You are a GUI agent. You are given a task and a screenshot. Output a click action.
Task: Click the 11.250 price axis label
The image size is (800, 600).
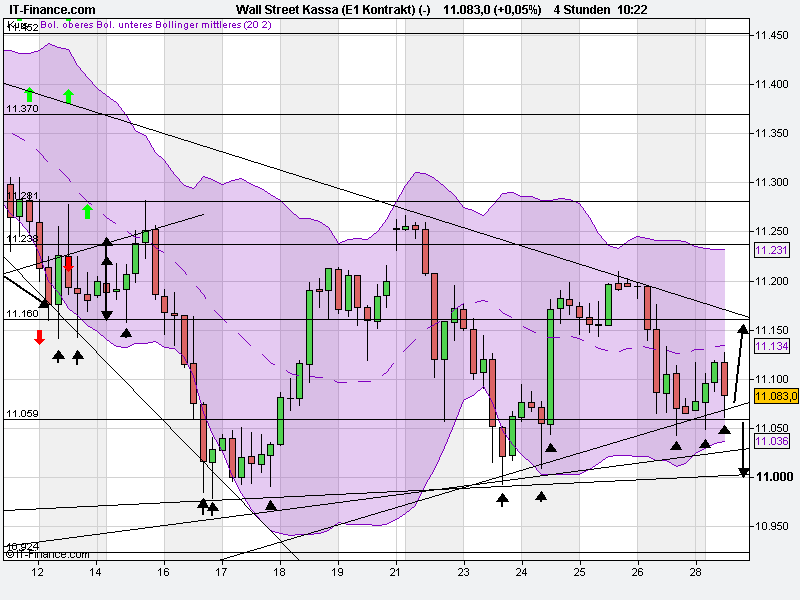771,232
